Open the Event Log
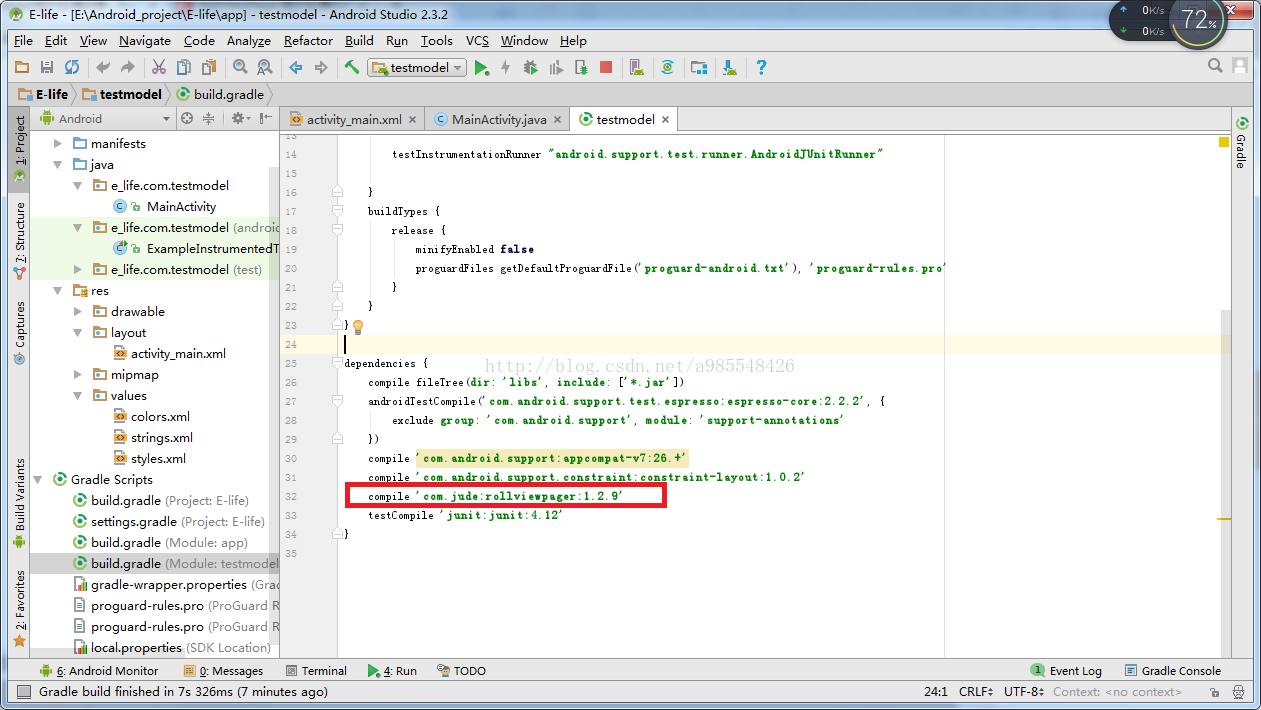Image resolution: width=1261 pixels, height=710 pixels. [1066, 671]
